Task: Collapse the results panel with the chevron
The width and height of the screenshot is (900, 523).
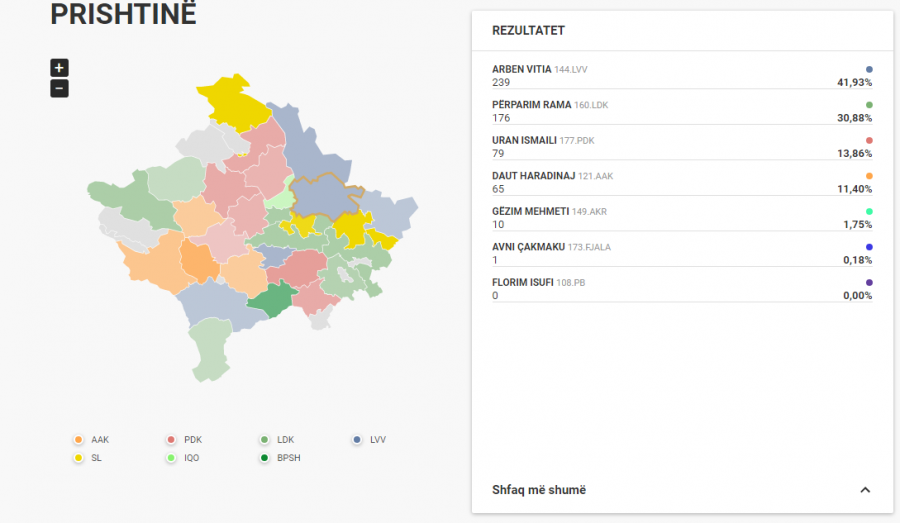Action: [865, 490]
